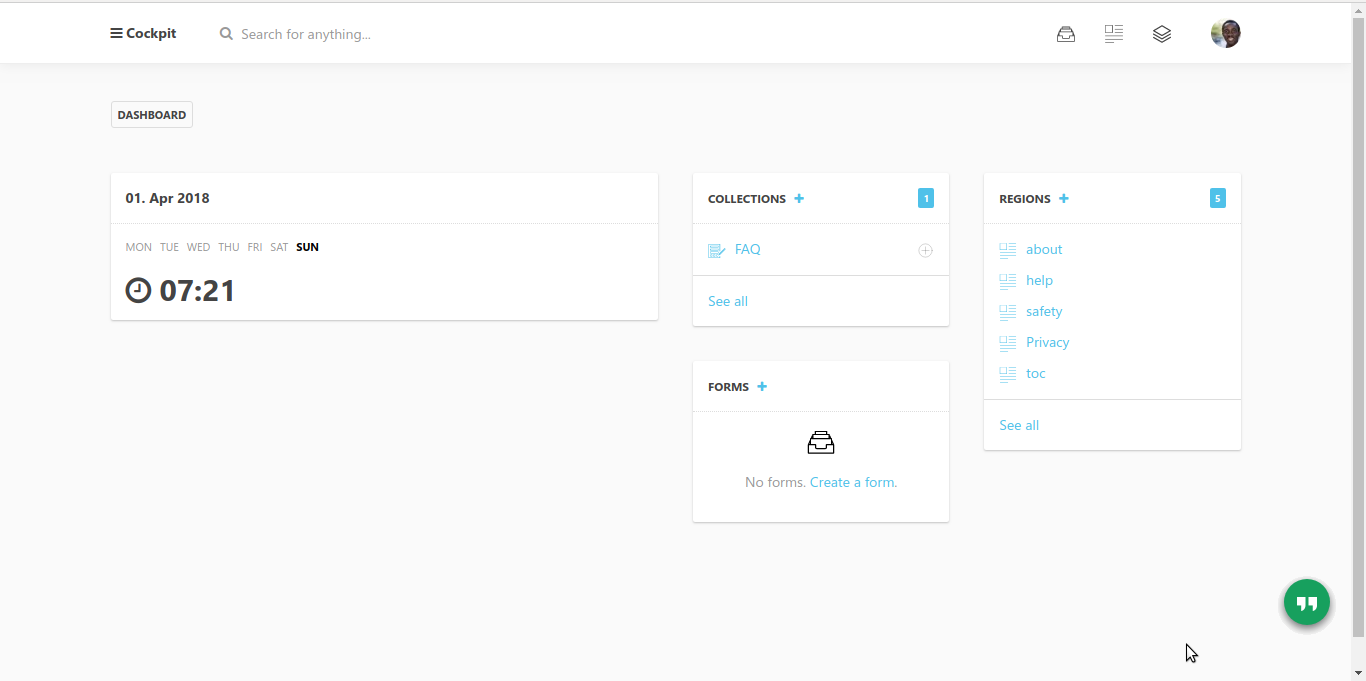Open the about region

tap(1044, 249)
